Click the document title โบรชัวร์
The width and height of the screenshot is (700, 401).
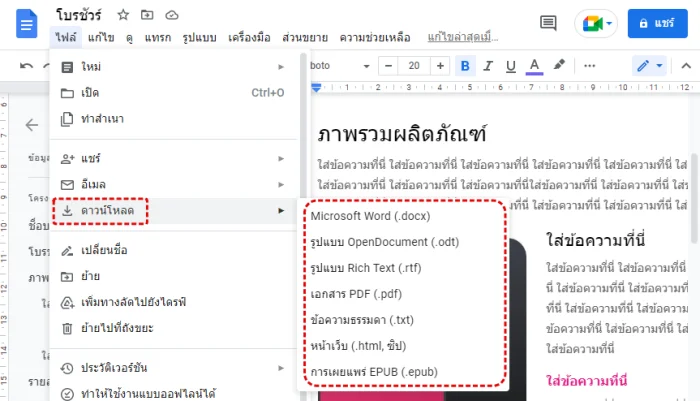click(x=79, y=15)
